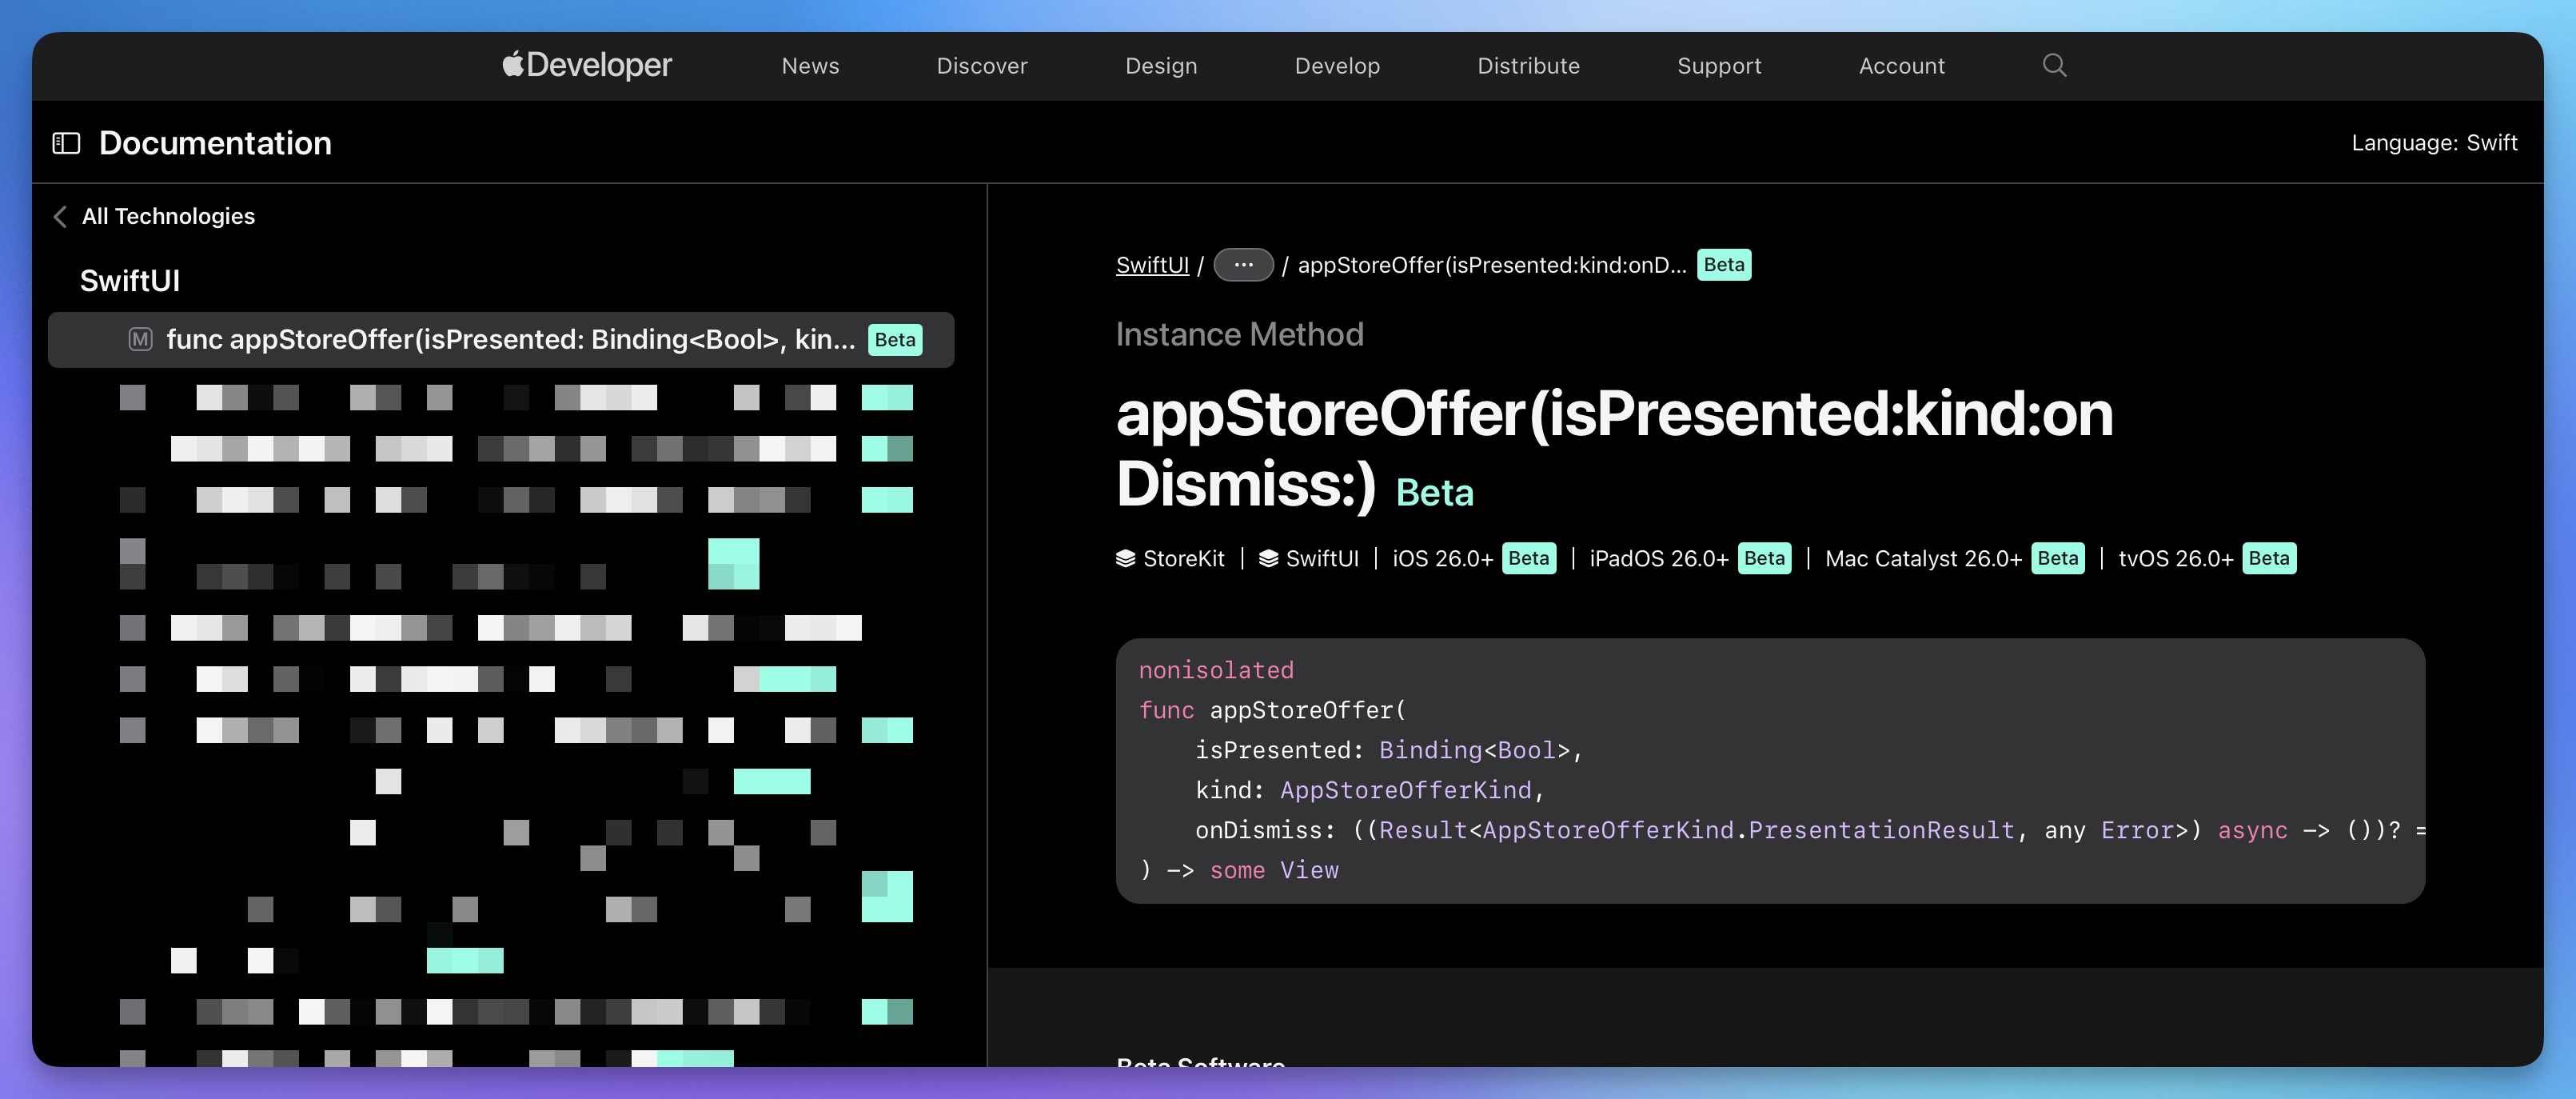
Task: Click the 'nonisolated' keyword in code
Action: pos(1216,670)
